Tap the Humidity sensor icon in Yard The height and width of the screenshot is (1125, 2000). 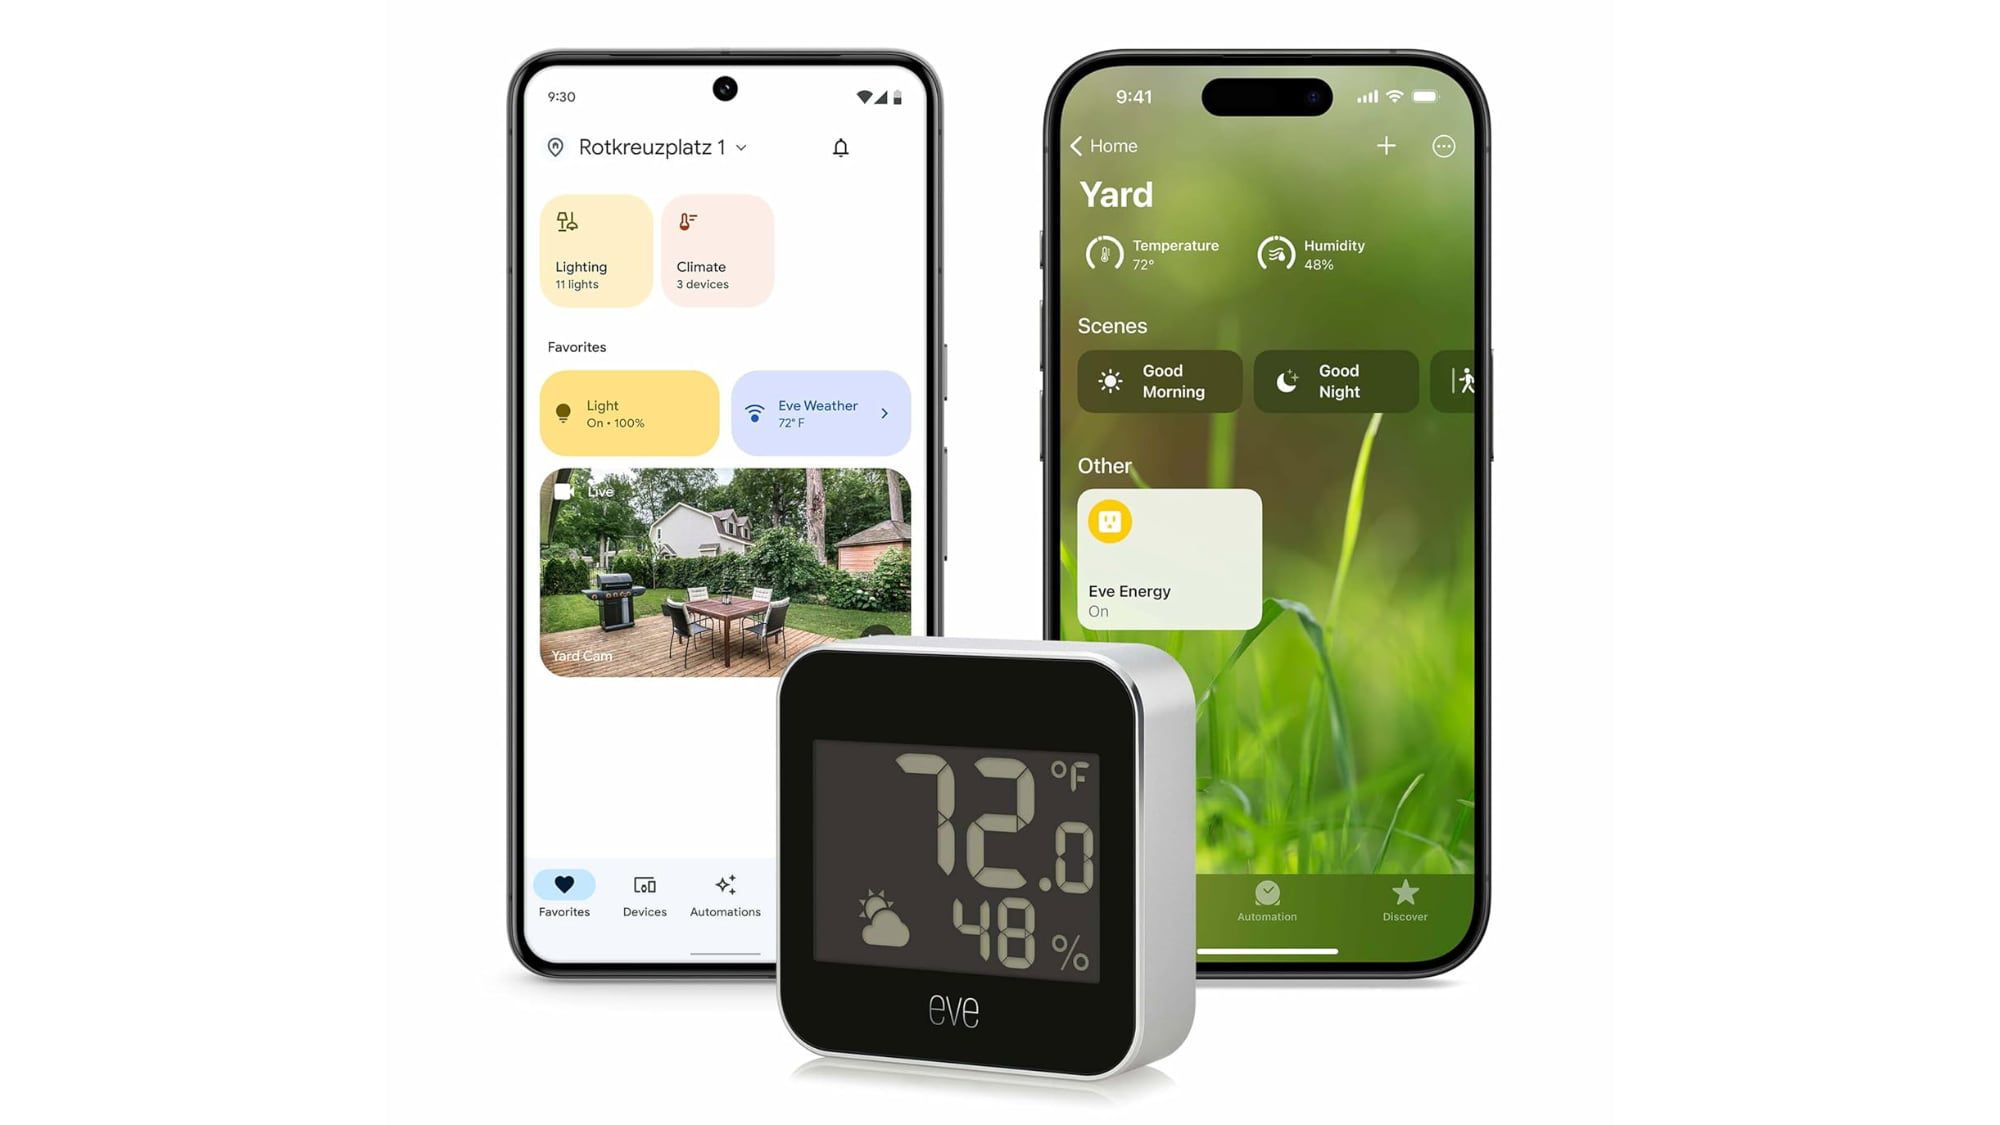point(1275,253)
